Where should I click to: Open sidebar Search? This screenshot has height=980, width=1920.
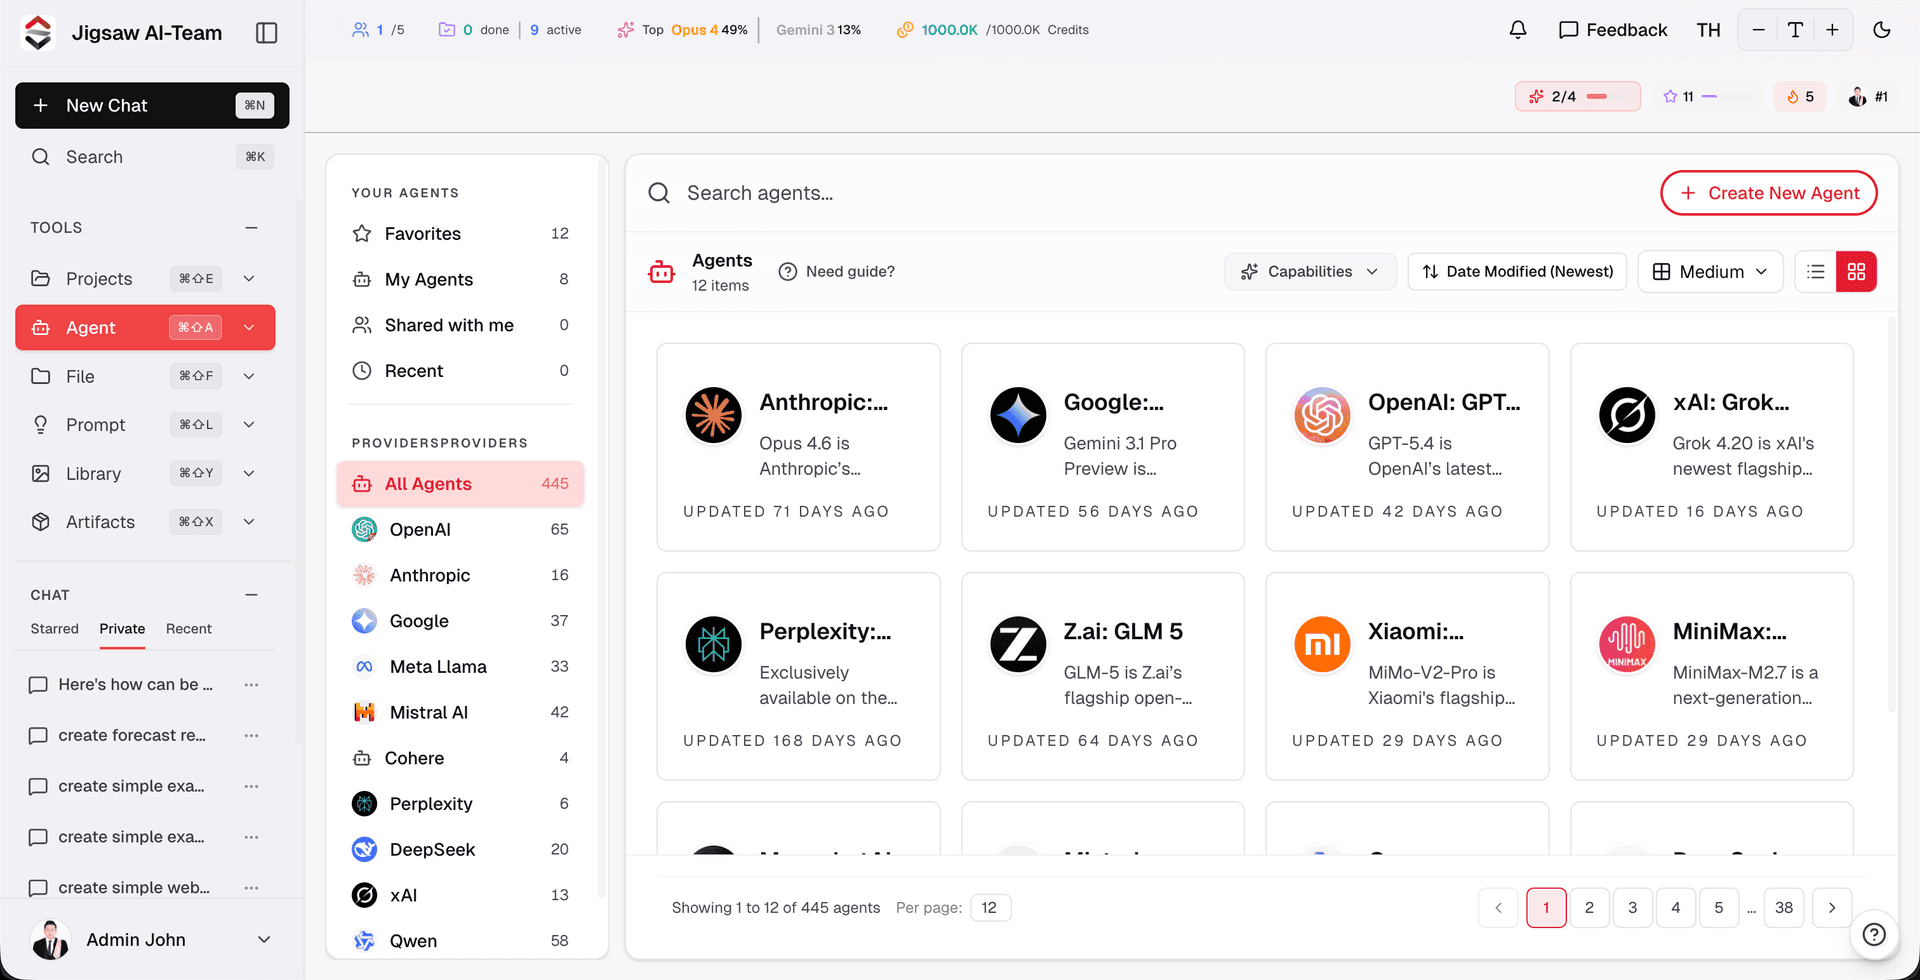(x=152, y=157)
